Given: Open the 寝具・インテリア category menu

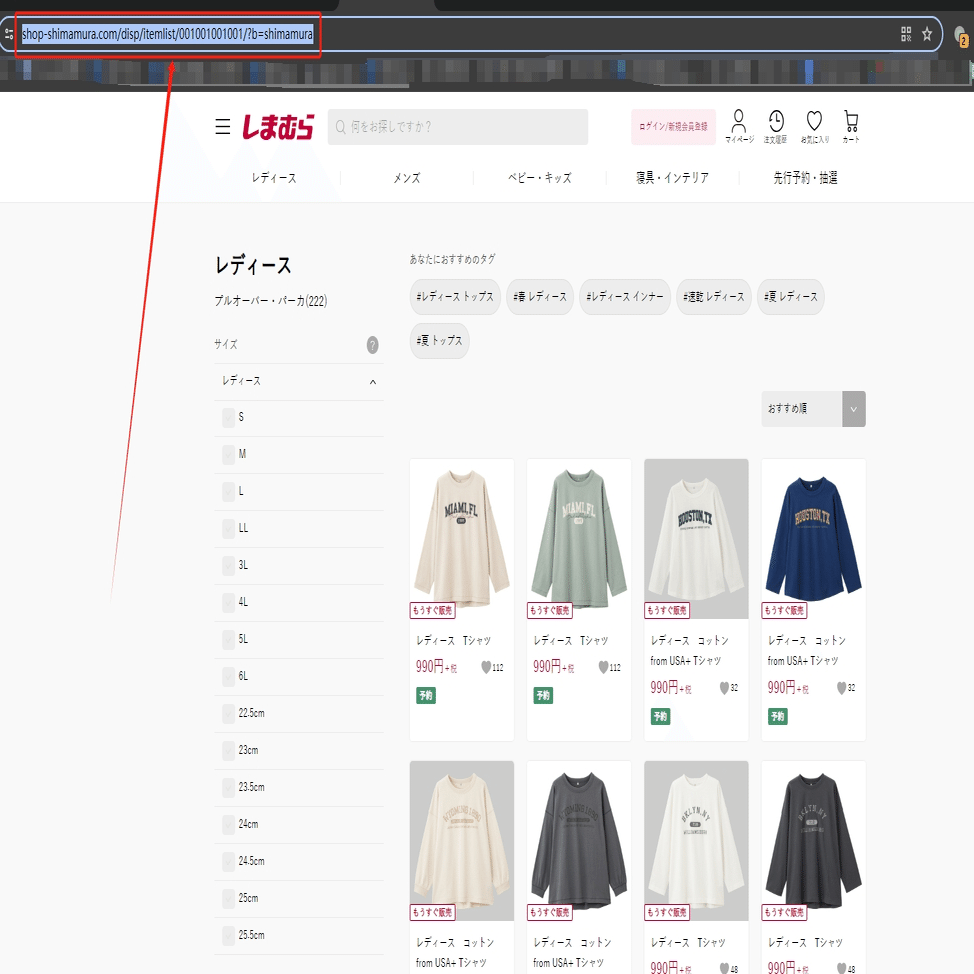Looking at the screenshot, I should tap(672, 178).
